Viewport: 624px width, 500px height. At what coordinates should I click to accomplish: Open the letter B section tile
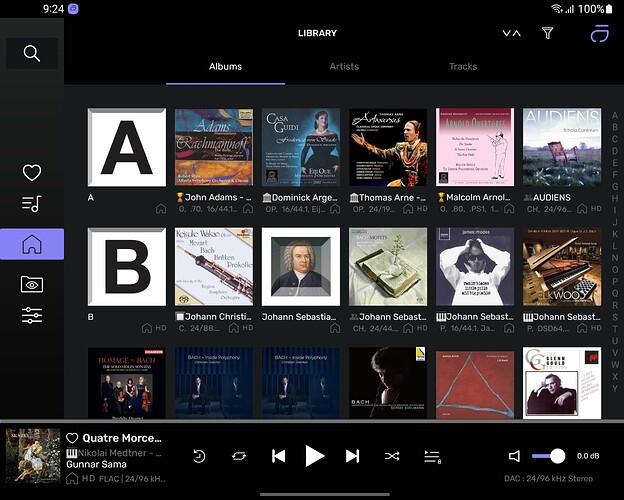[127, 267]
